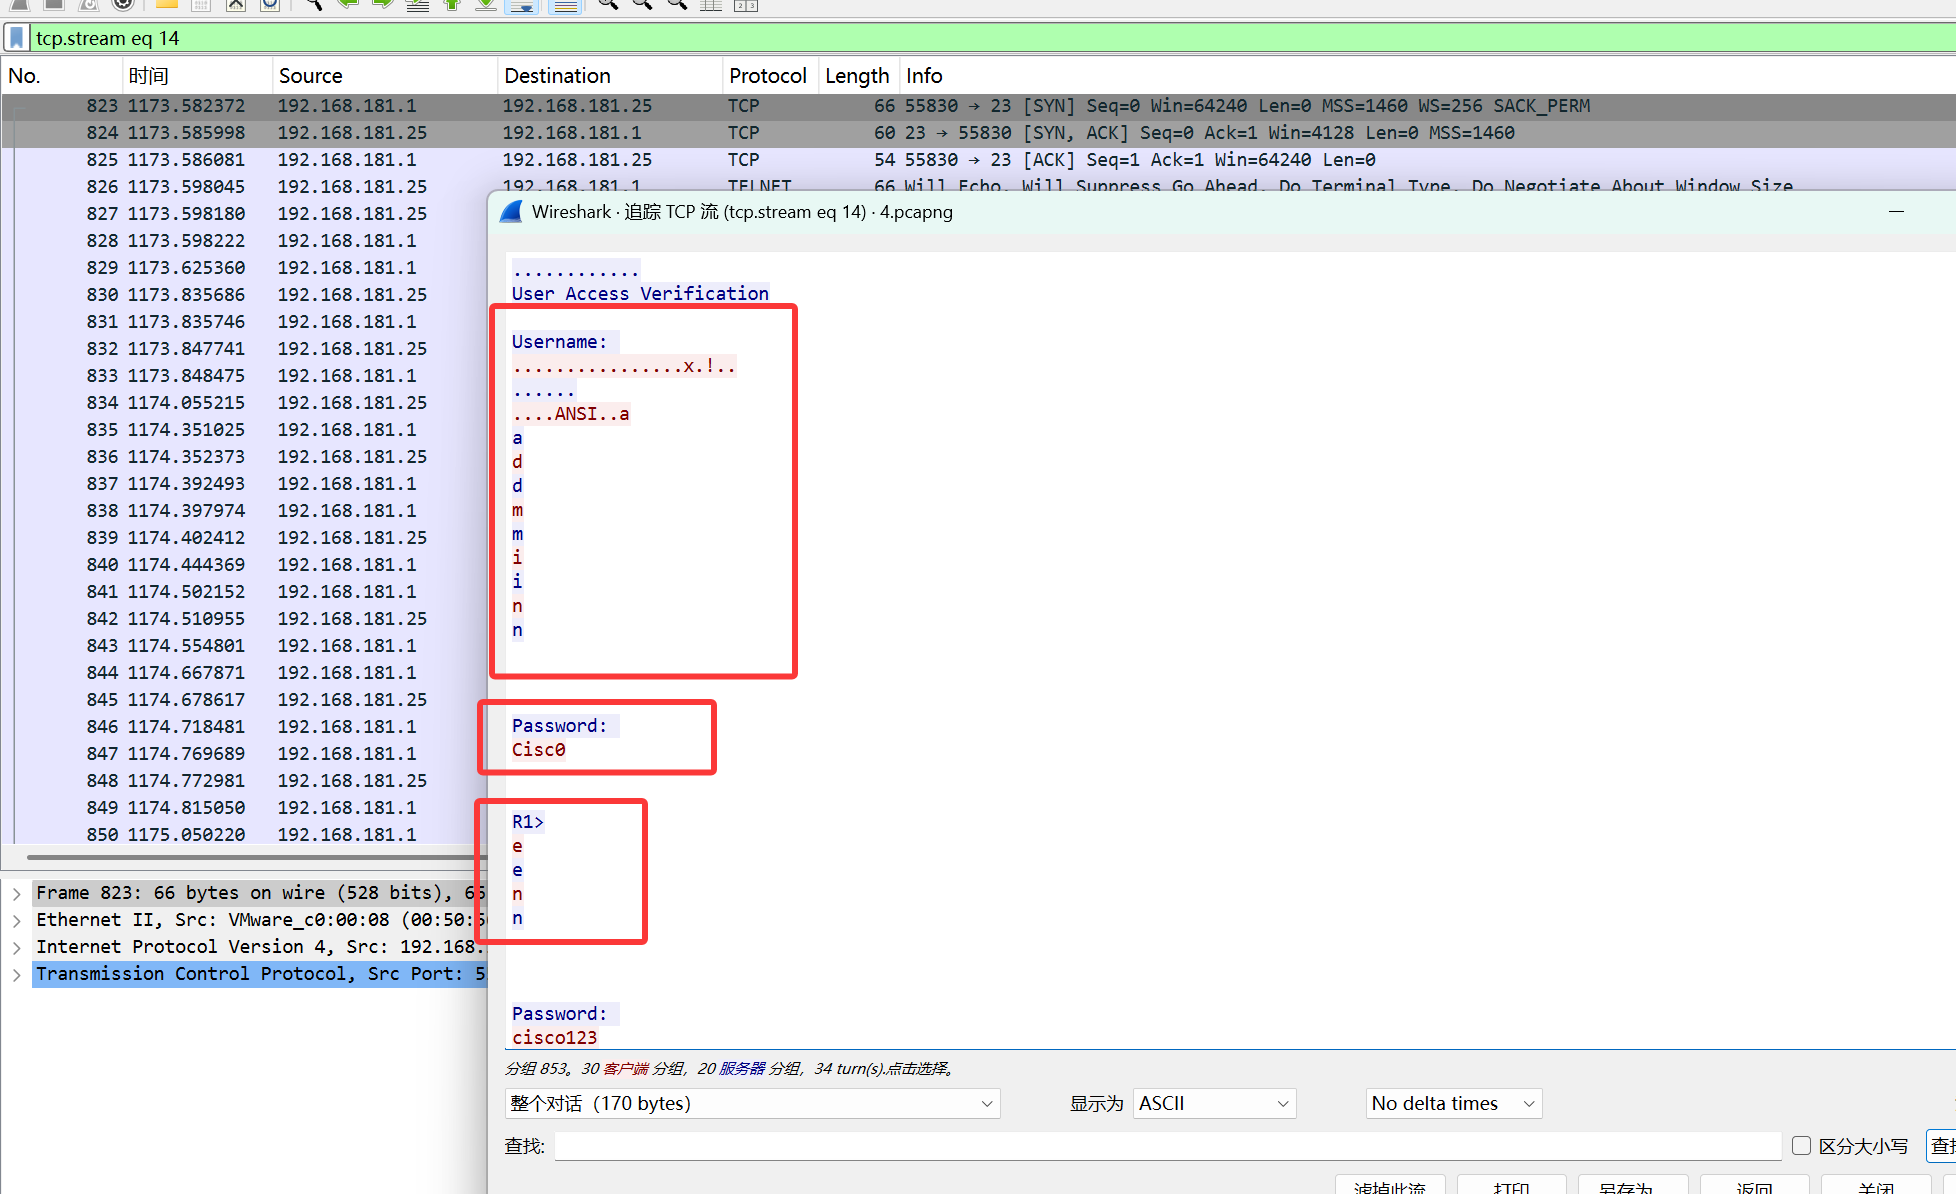Click the resize columns toolbar icon
The width and height of the screenshot is (1956, 1194).
[711, 4]
